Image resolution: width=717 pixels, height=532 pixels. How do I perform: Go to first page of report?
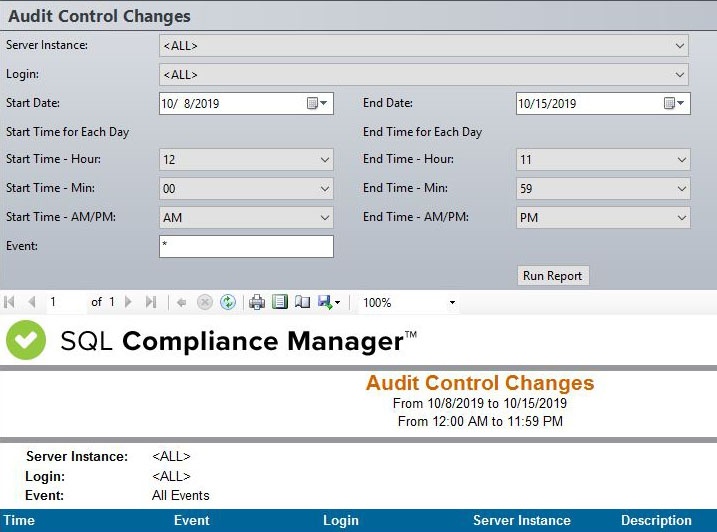pyautogui.click(x=10, y=302)
